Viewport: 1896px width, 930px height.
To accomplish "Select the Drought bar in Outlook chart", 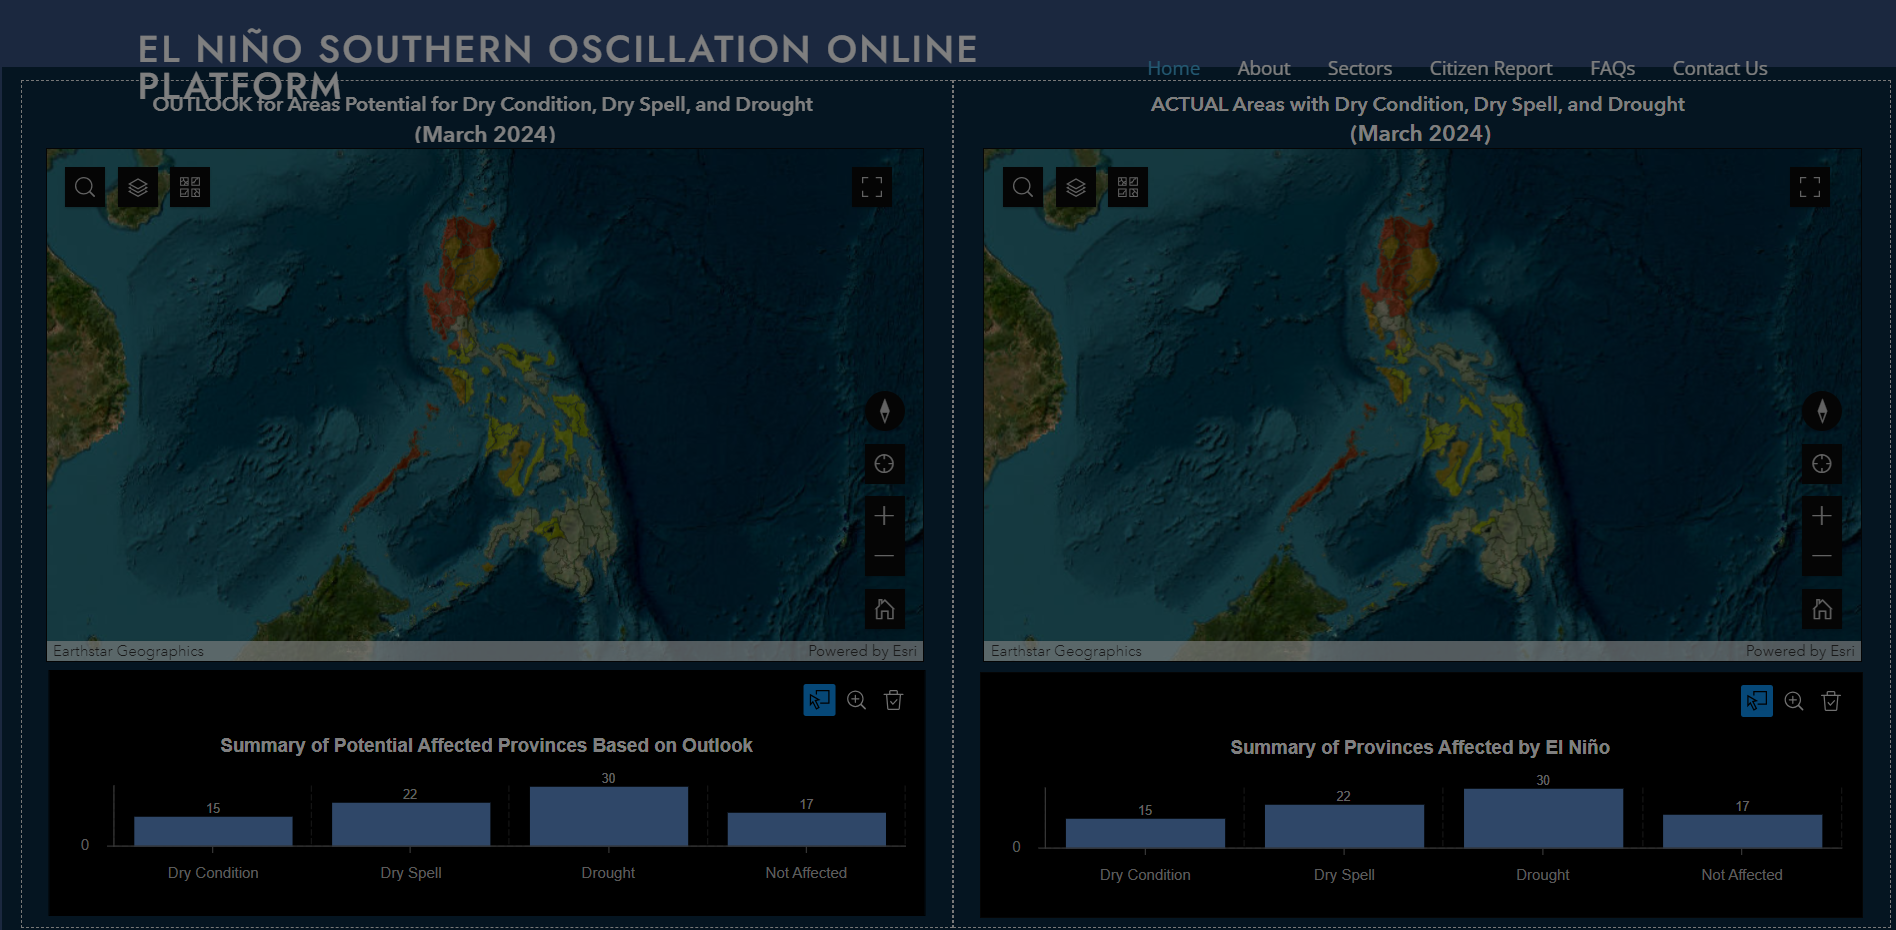I will point(608,816).
